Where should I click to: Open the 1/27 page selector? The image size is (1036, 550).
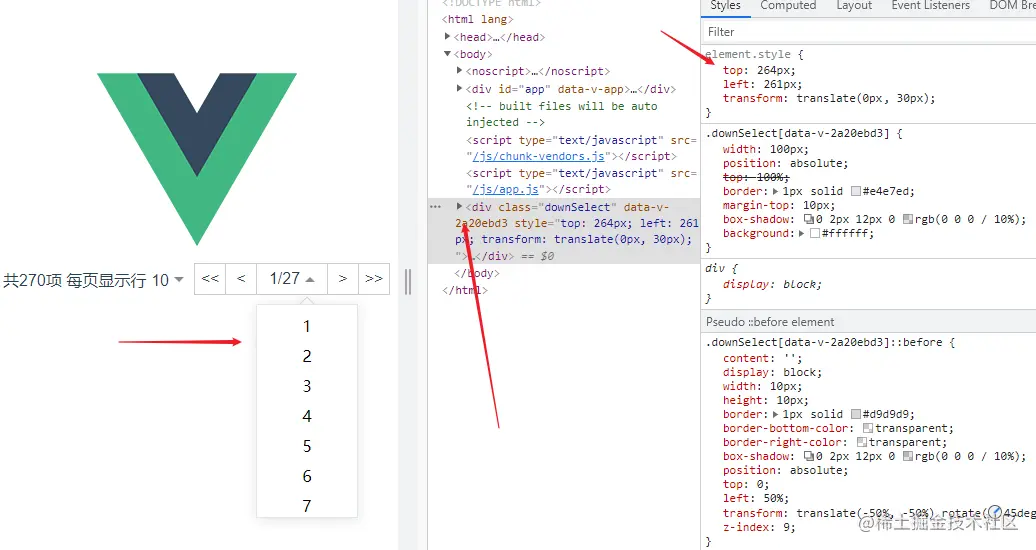pyautogui.click(x=292, y=279)
